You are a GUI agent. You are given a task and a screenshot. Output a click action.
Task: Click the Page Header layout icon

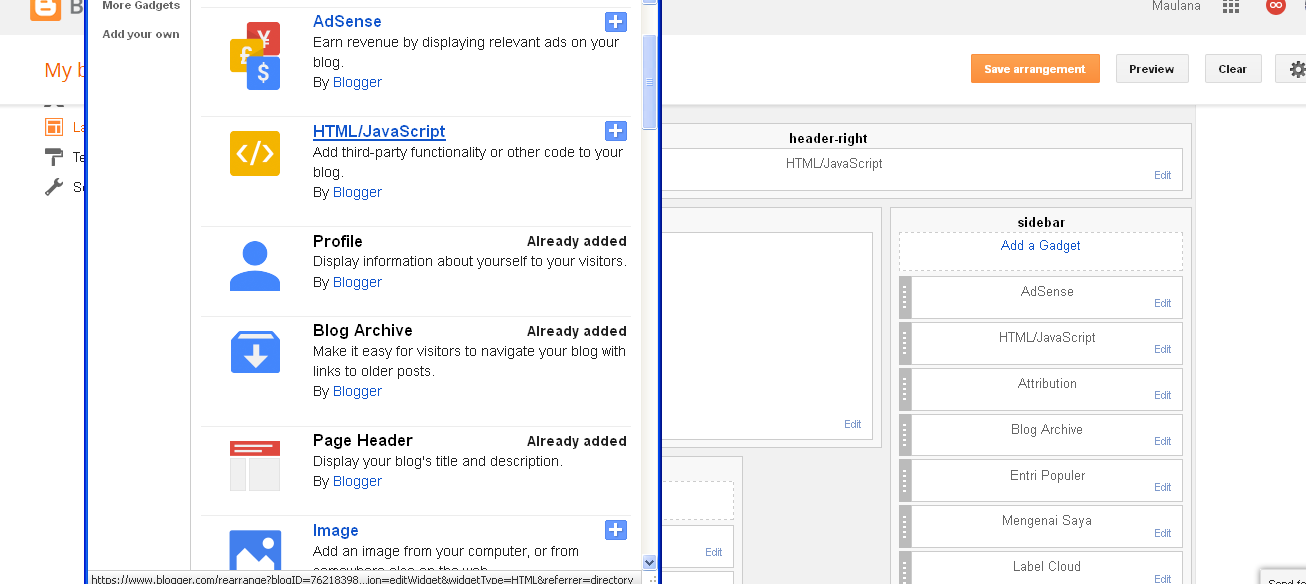(x=255, y=465)
